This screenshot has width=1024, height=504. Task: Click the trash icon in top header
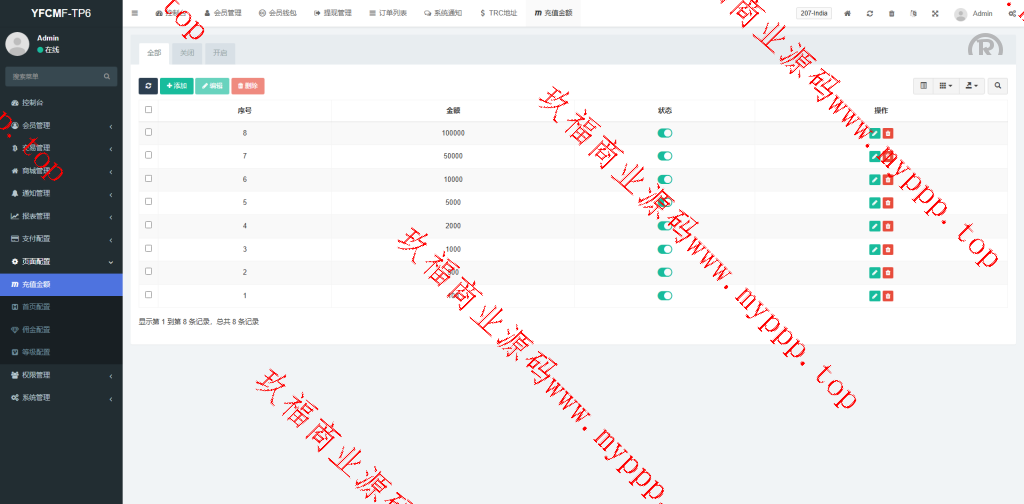pos(892,14)
